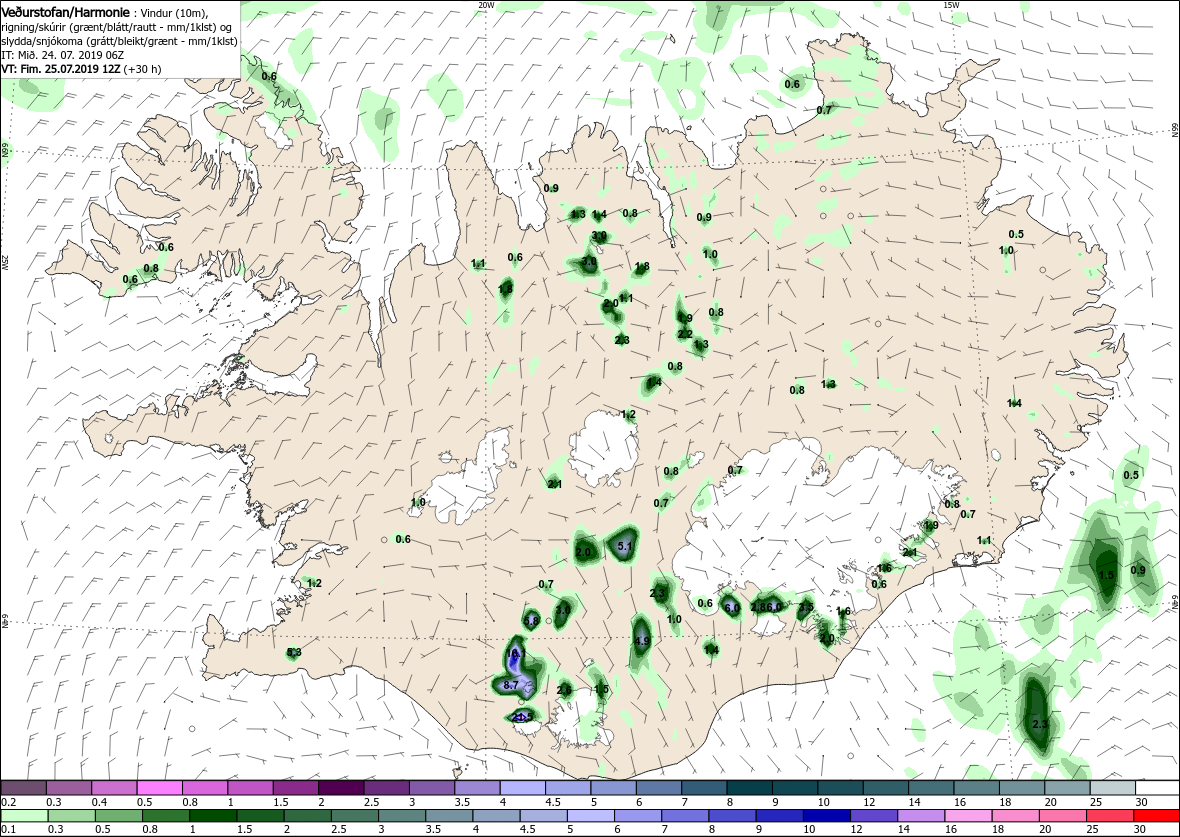The height and width of the screenshot is (837, 1180).
Task: Click the lightest green 0.1 swatch in bottom legend
Action: (24, 817)
